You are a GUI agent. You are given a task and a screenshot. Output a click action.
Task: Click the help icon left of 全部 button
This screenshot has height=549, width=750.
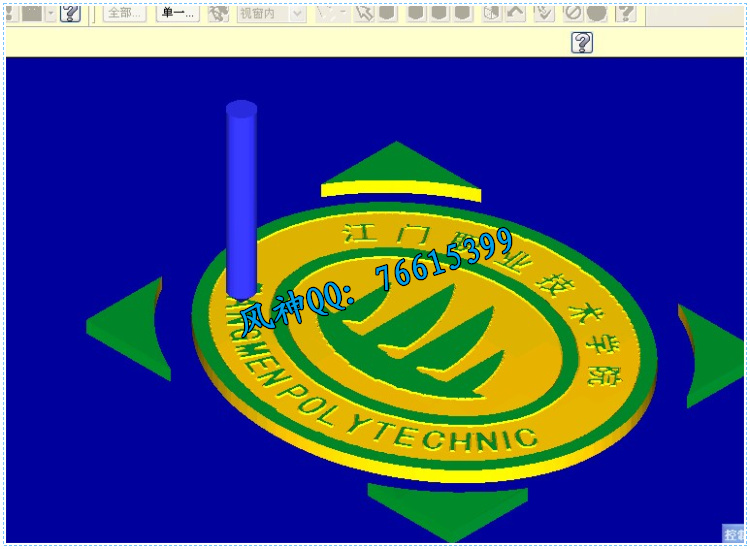point(70,13)
